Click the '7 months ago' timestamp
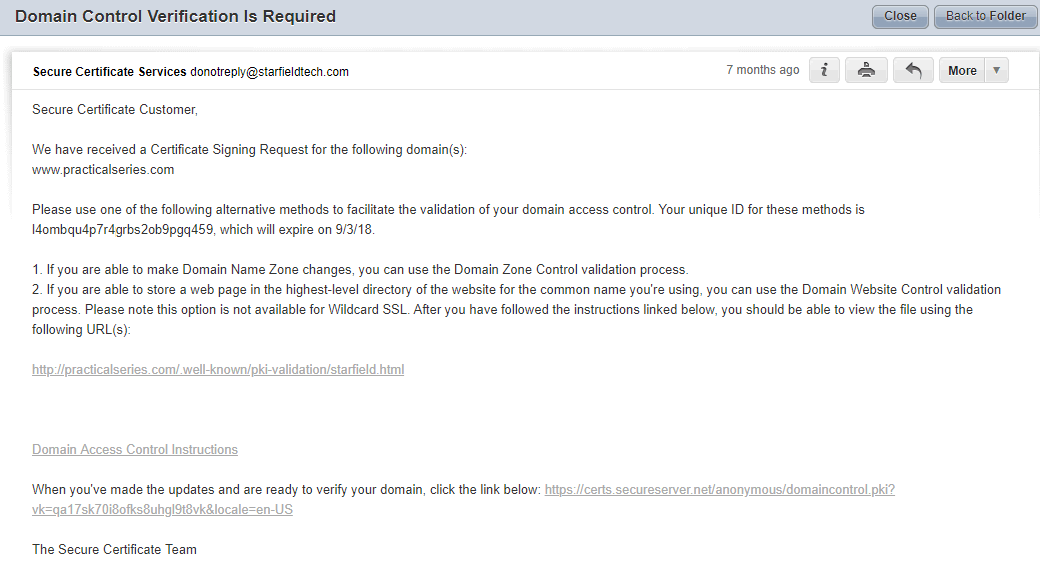1040x573 pixels. (x=763, y=70)
